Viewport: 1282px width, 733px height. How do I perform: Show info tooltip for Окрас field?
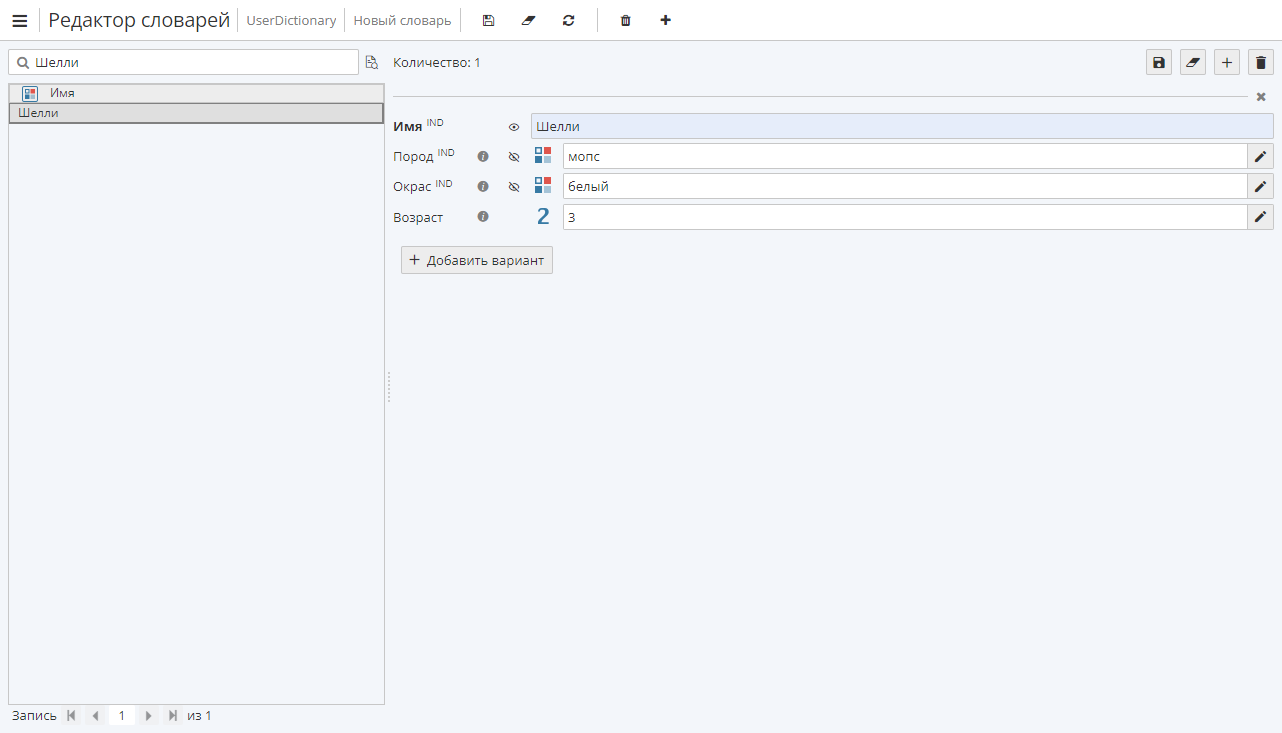pyautogui.click(x=483, y=187)
